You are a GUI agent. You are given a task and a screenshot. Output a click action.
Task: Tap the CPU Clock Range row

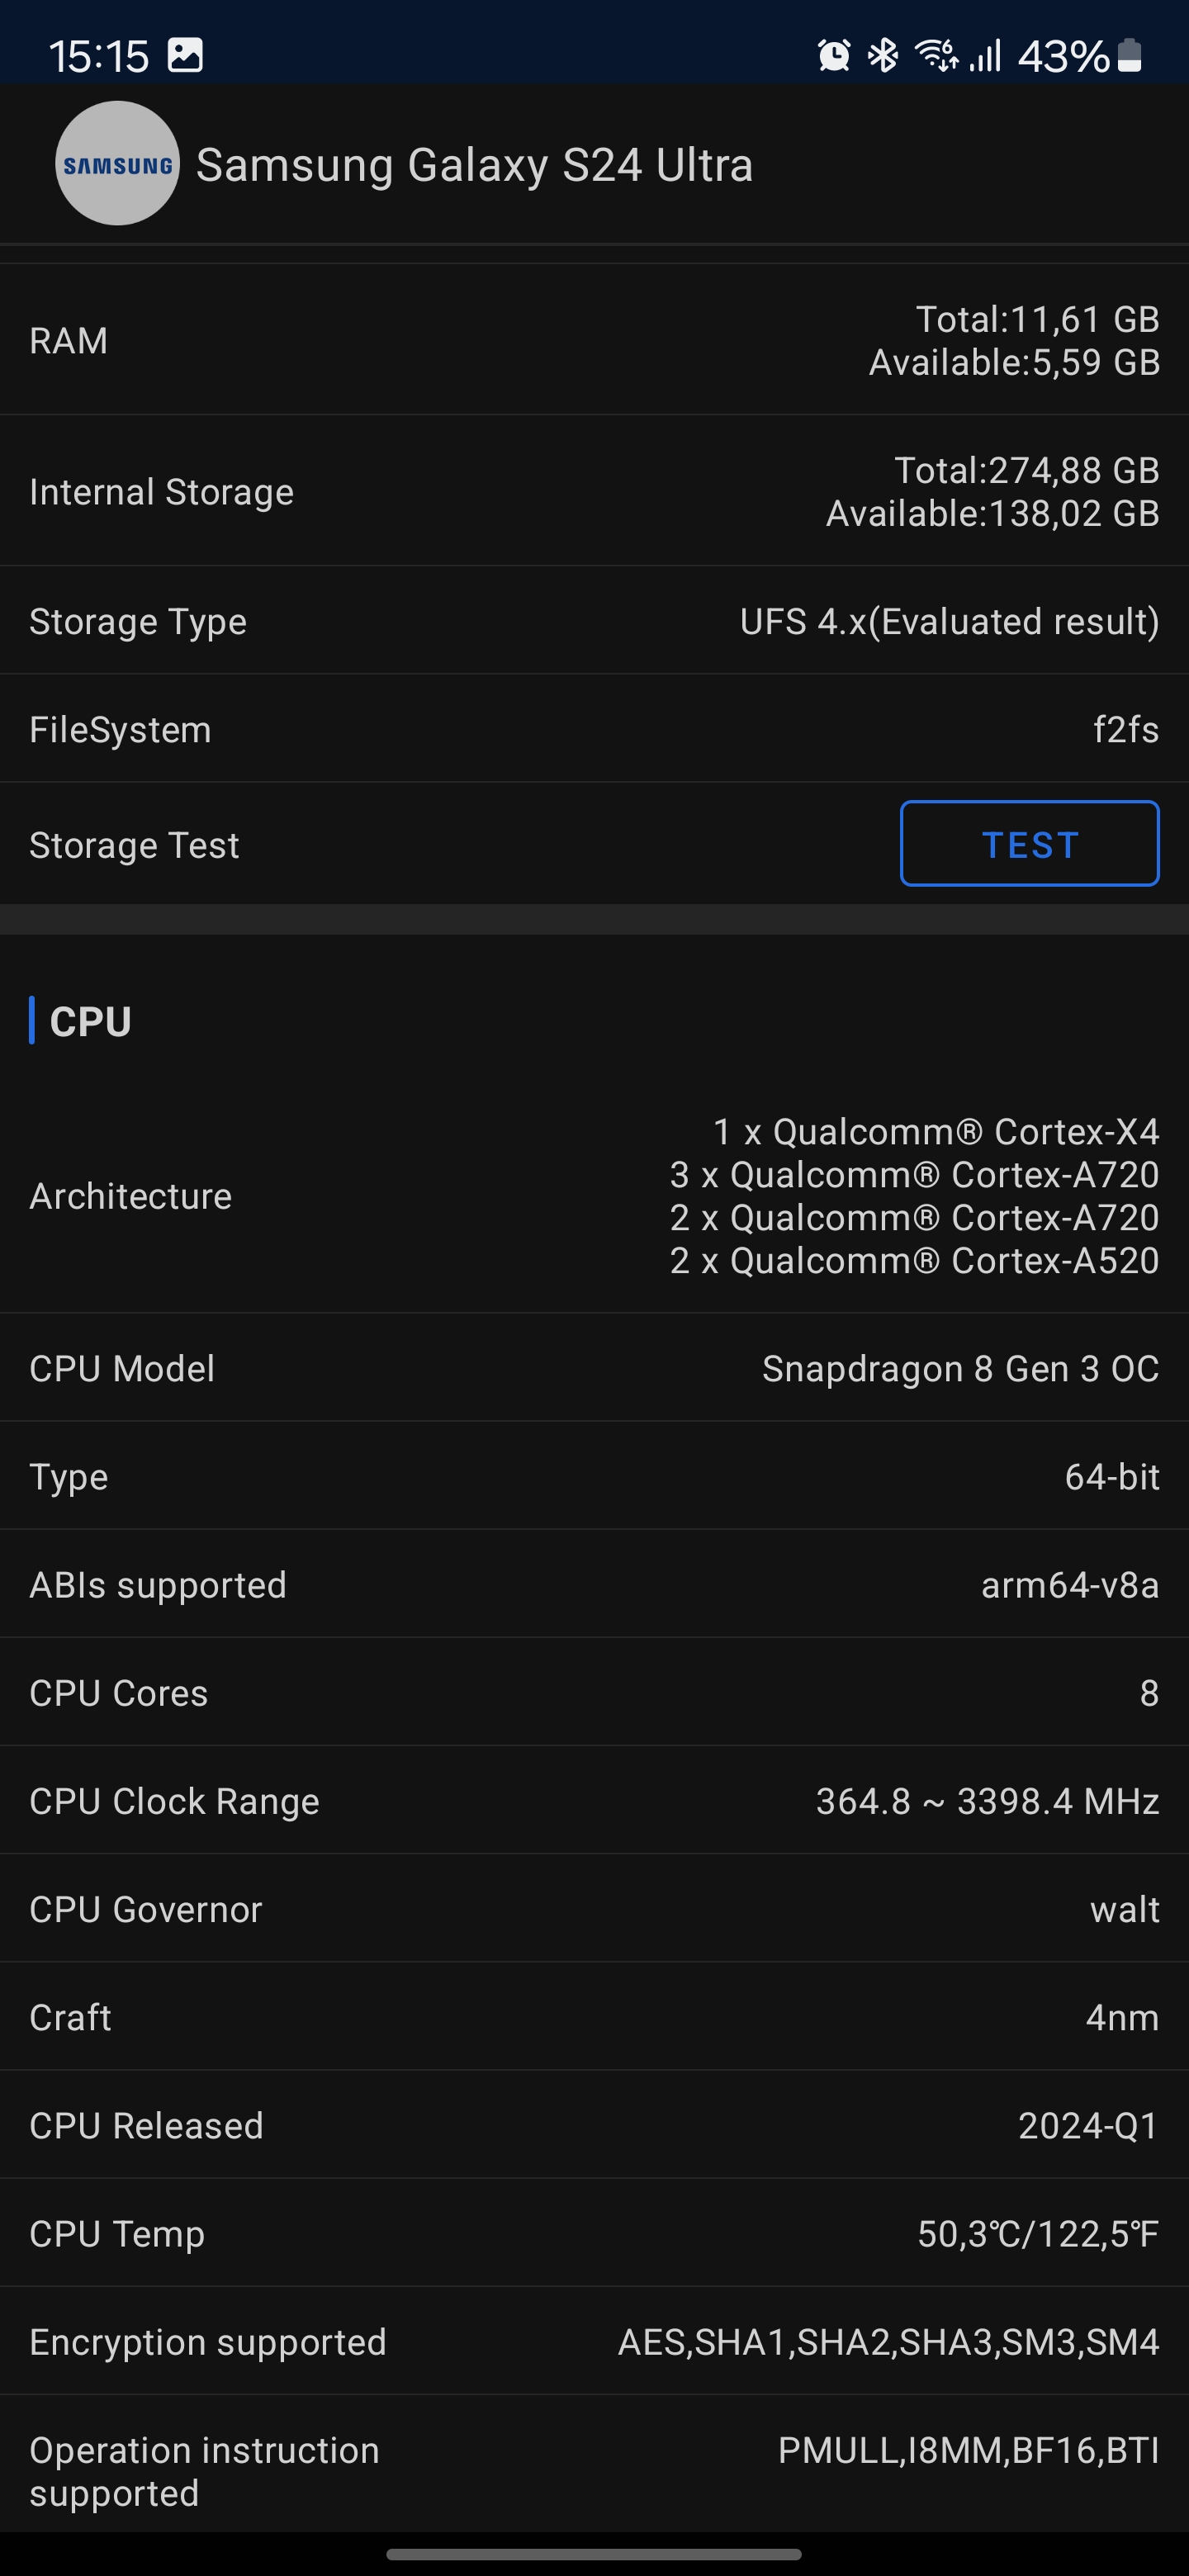pos(594,1801)
